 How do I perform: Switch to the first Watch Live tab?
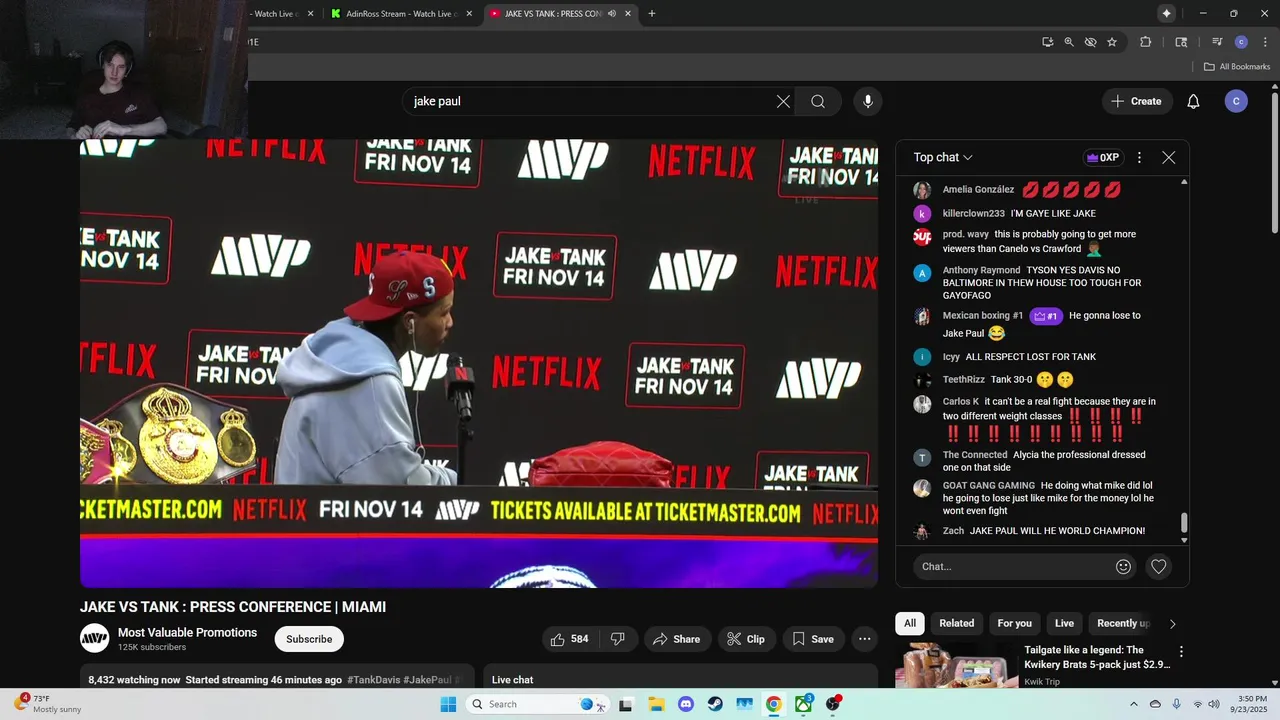(275, 14)
